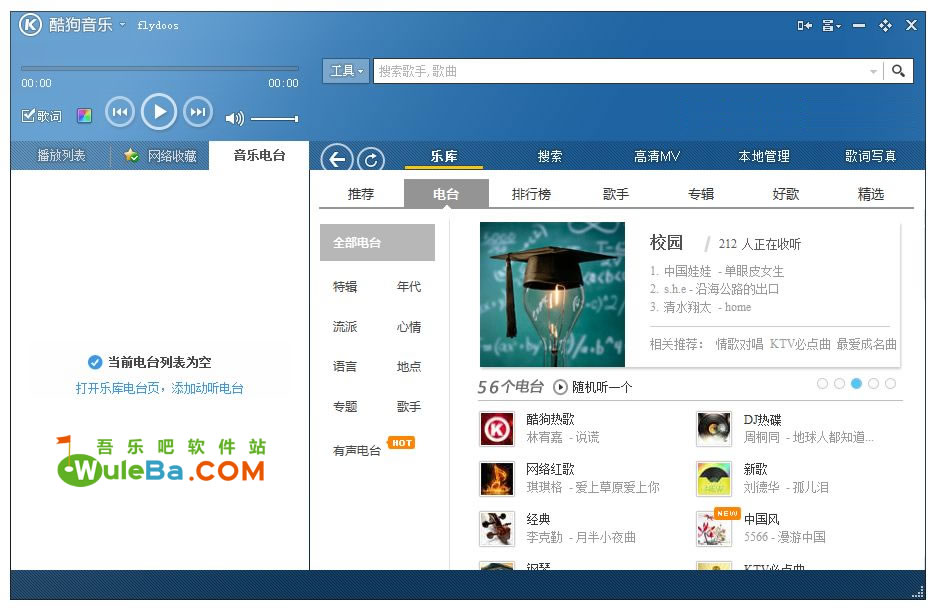Switch to mini player mode icon
The image size is (935, 615).
[804, 25]
